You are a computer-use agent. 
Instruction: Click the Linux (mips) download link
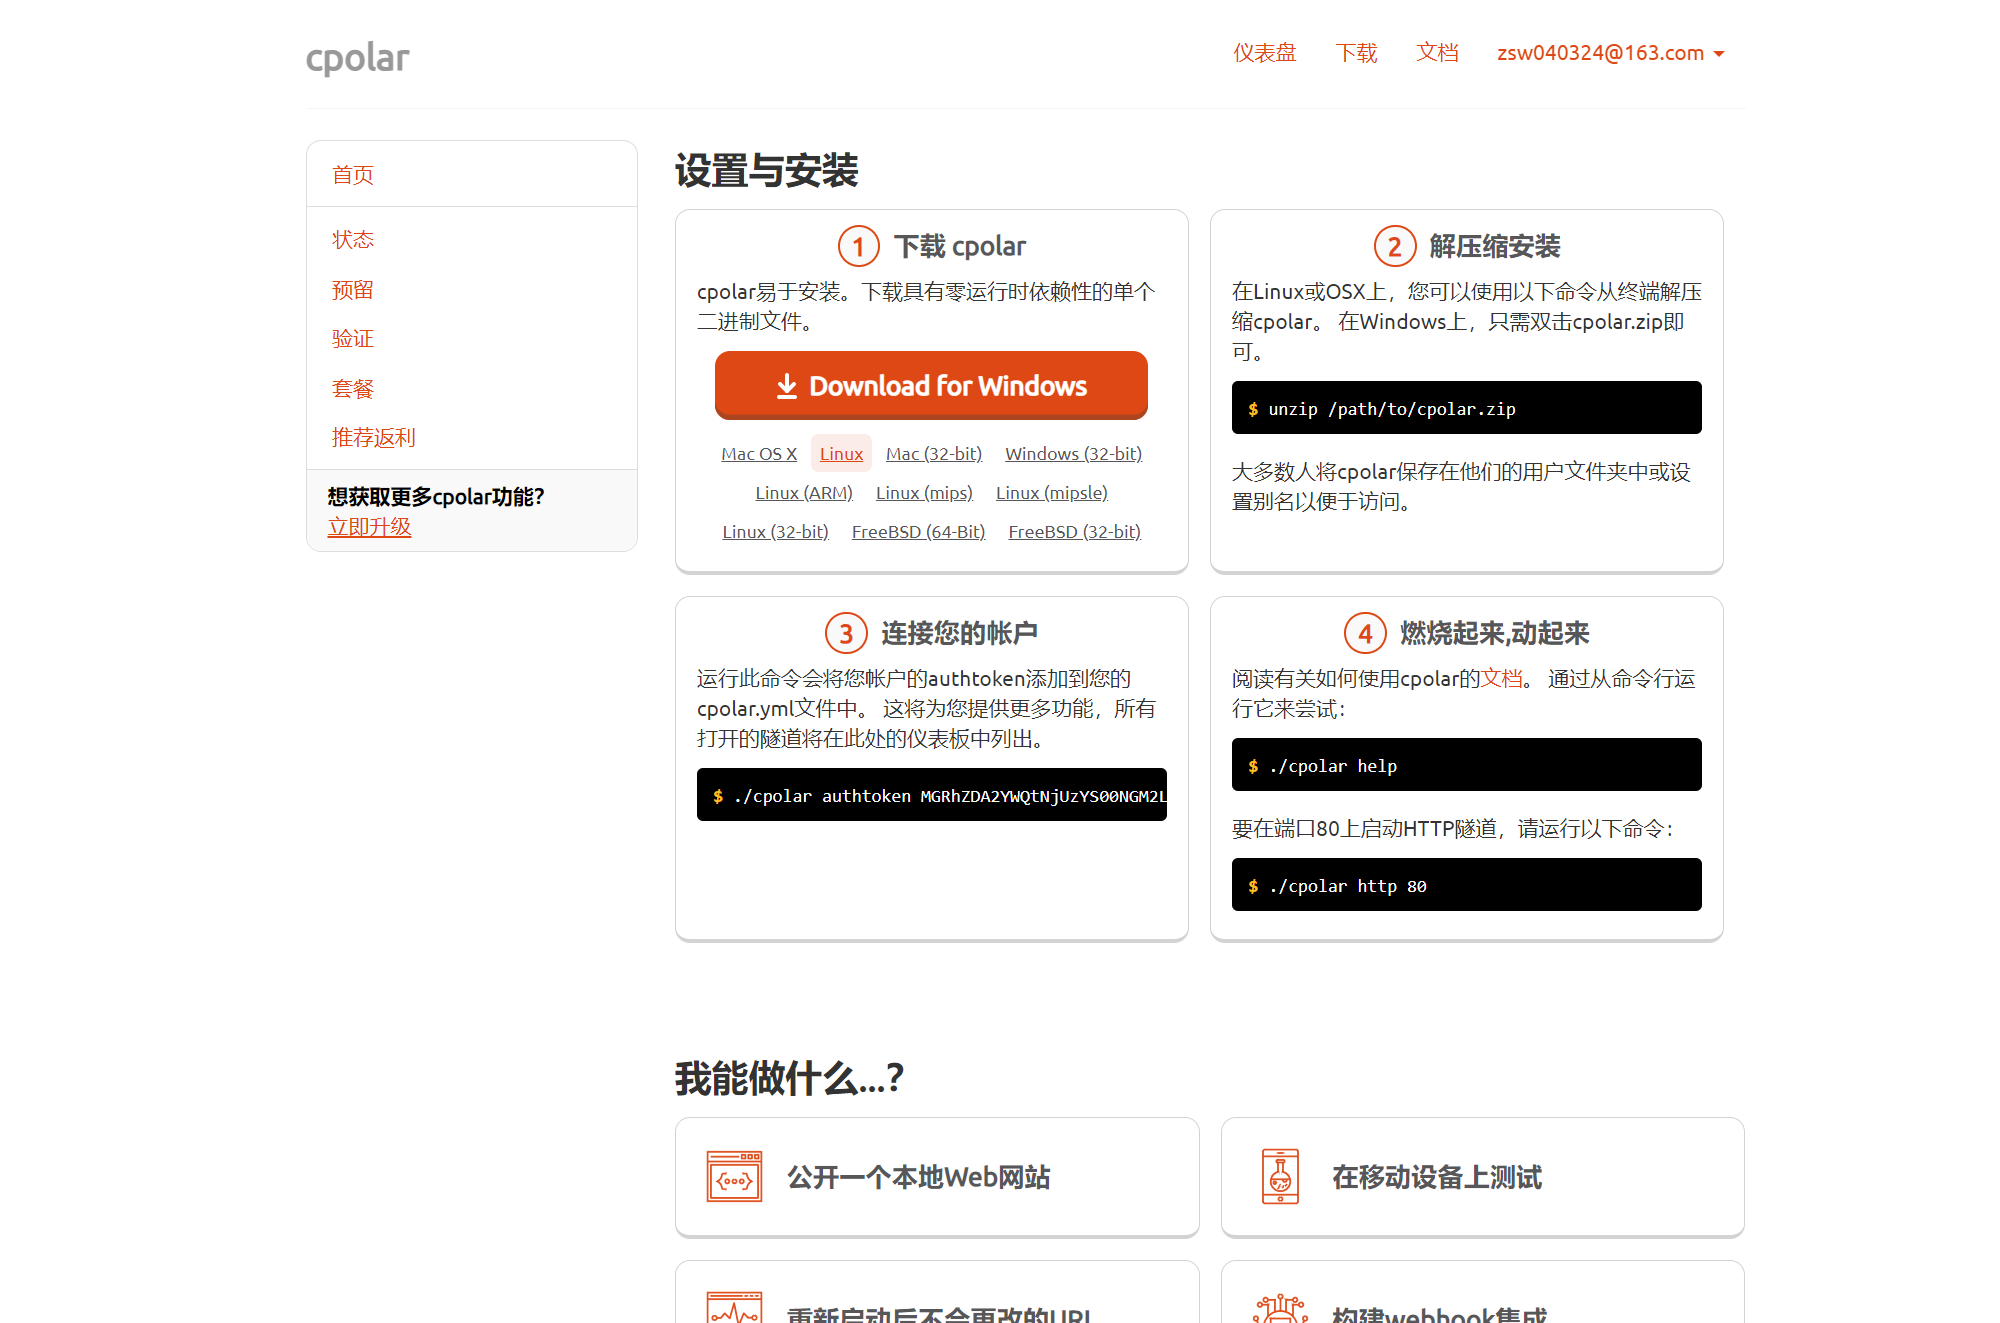click(x=924, y=493)
